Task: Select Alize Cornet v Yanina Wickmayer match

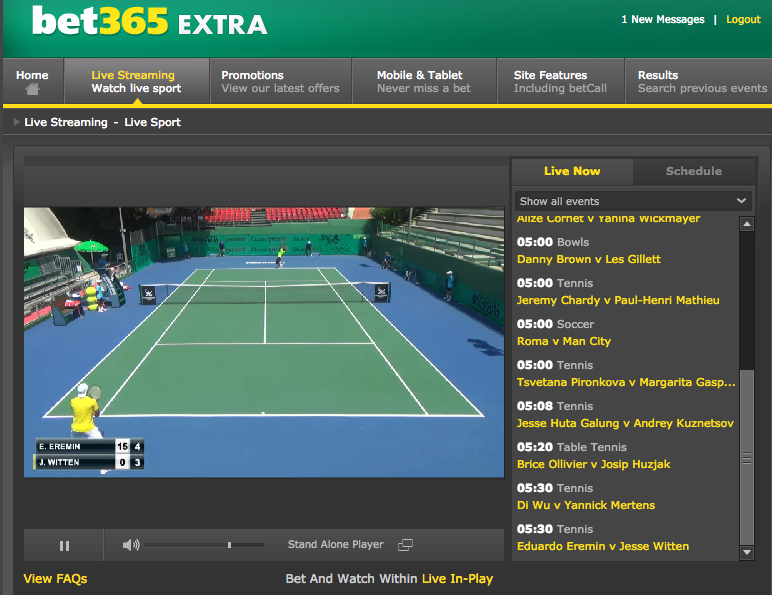Action: [x=608, y=218]
